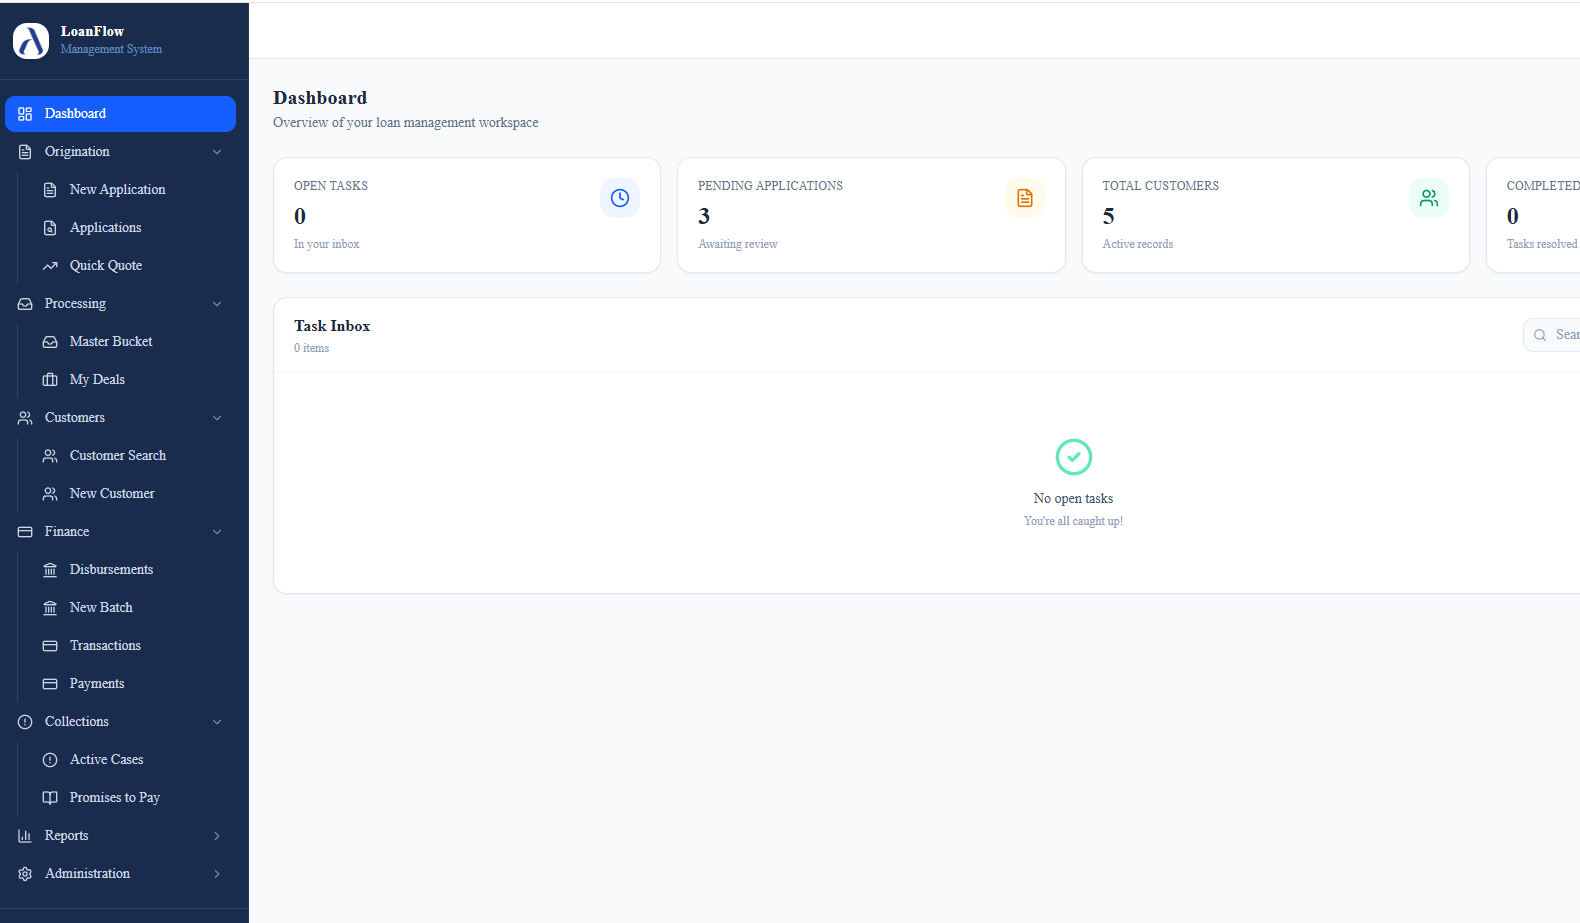The height and width of the screenshot is (923, 1580).
Task: Collapse the Origination section chevron
Action: point(217,152)
